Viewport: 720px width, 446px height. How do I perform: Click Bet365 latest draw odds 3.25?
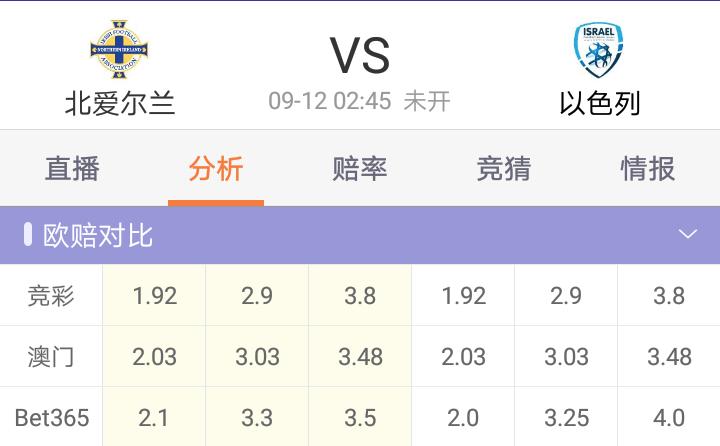tap(566, 417)
